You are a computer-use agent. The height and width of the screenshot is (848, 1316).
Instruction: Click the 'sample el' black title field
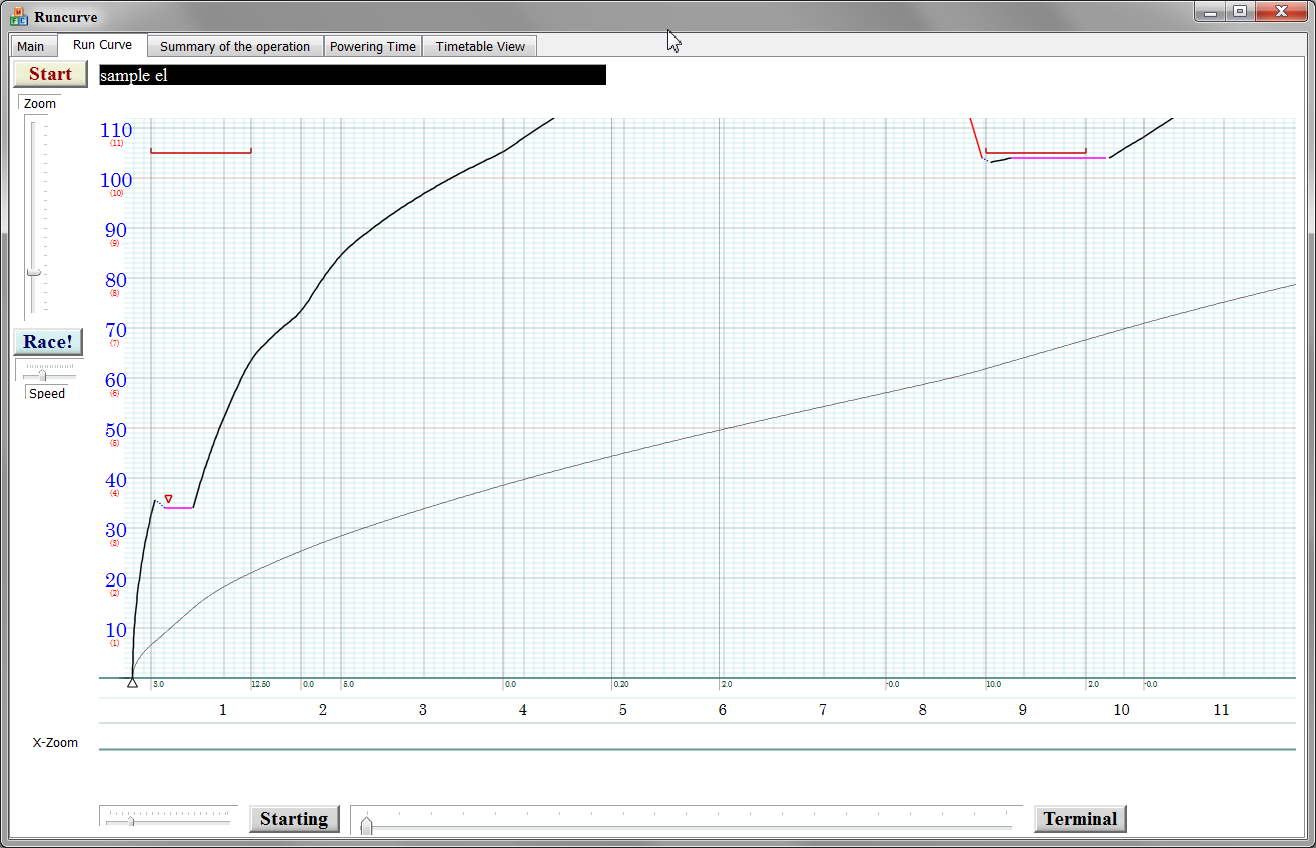[x=352, y=75]
